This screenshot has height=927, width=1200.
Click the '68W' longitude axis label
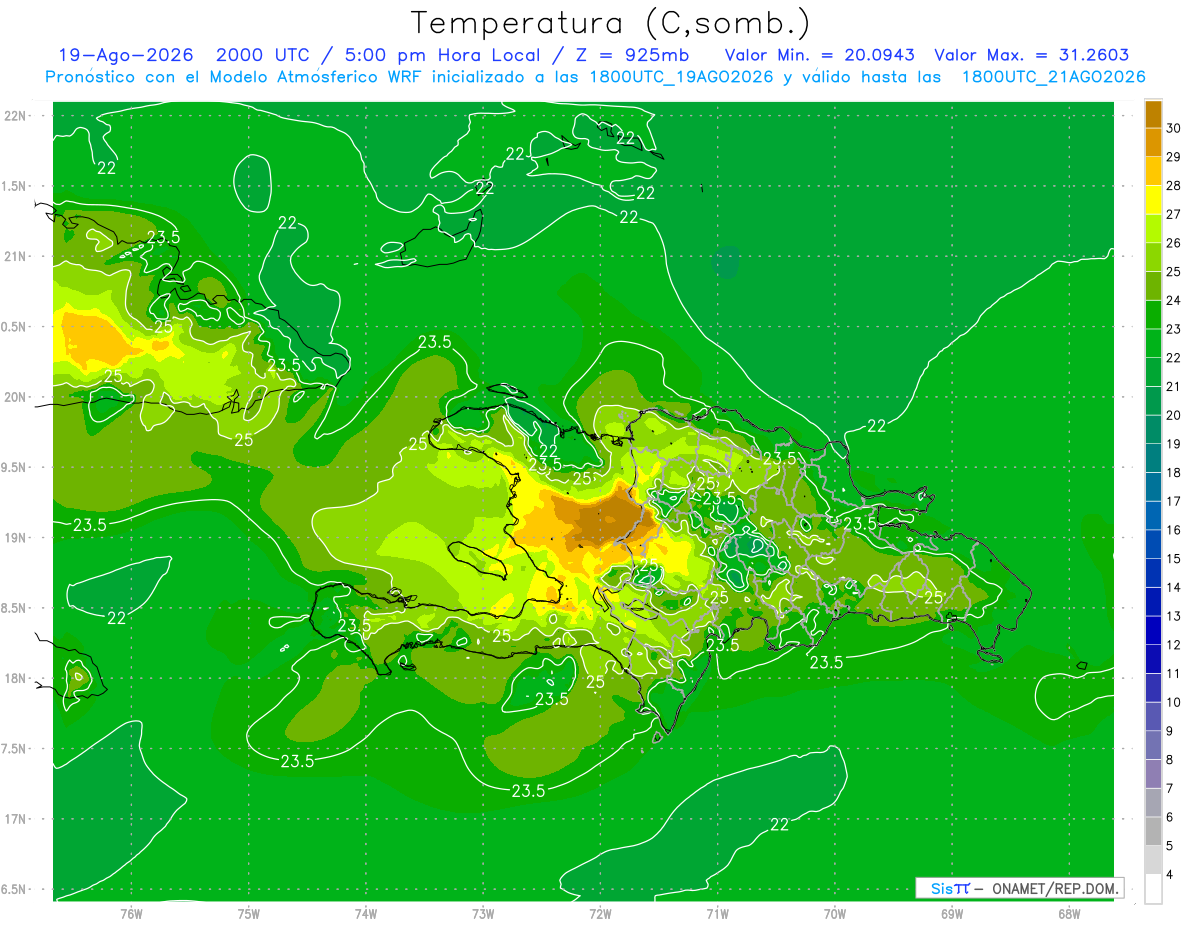pyautogui.click(x=1068, y=913)
